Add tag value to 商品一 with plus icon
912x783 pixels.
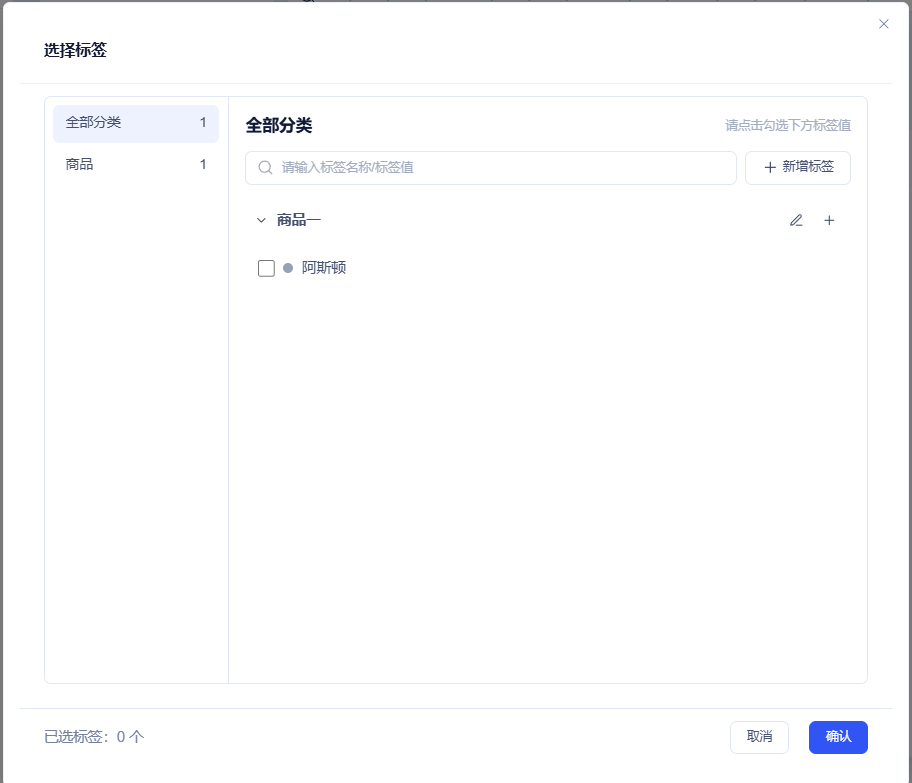click(829, 220)
